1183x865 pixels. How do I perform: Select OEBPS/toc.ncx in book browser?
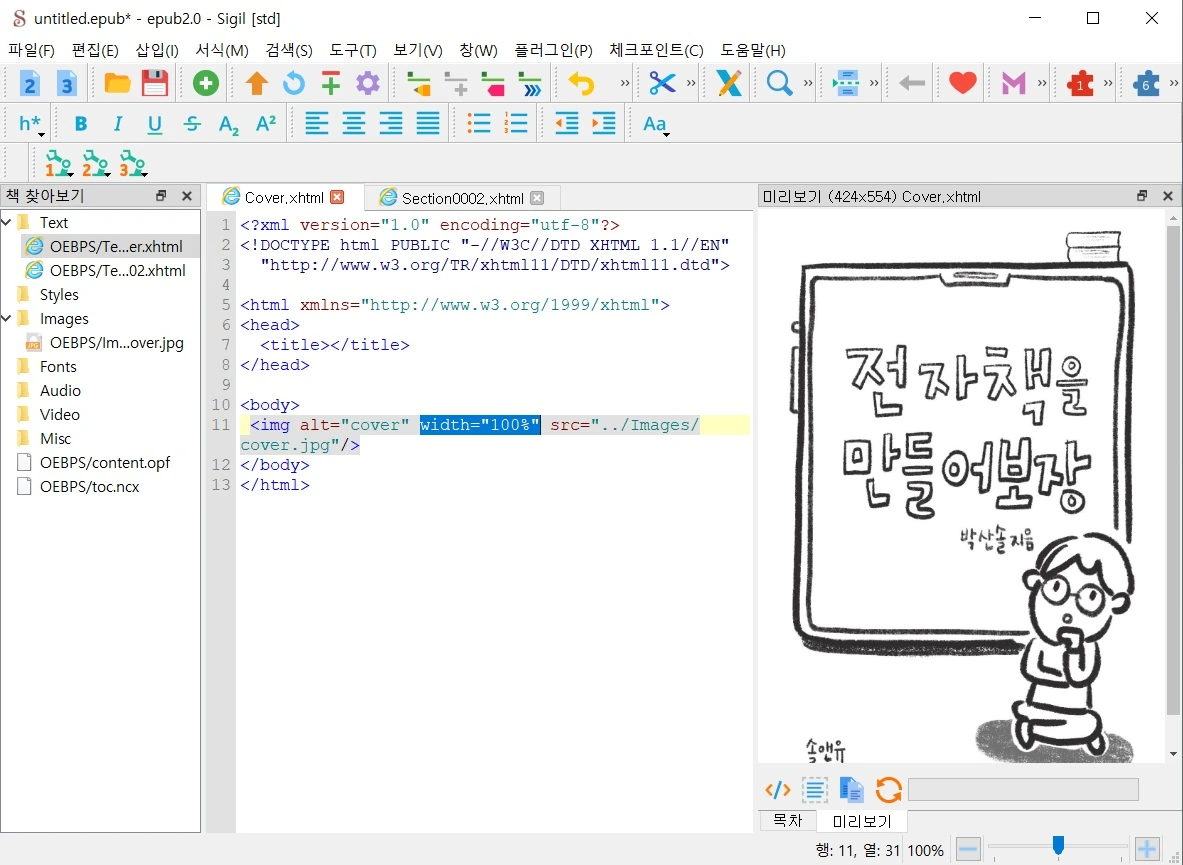89,486
